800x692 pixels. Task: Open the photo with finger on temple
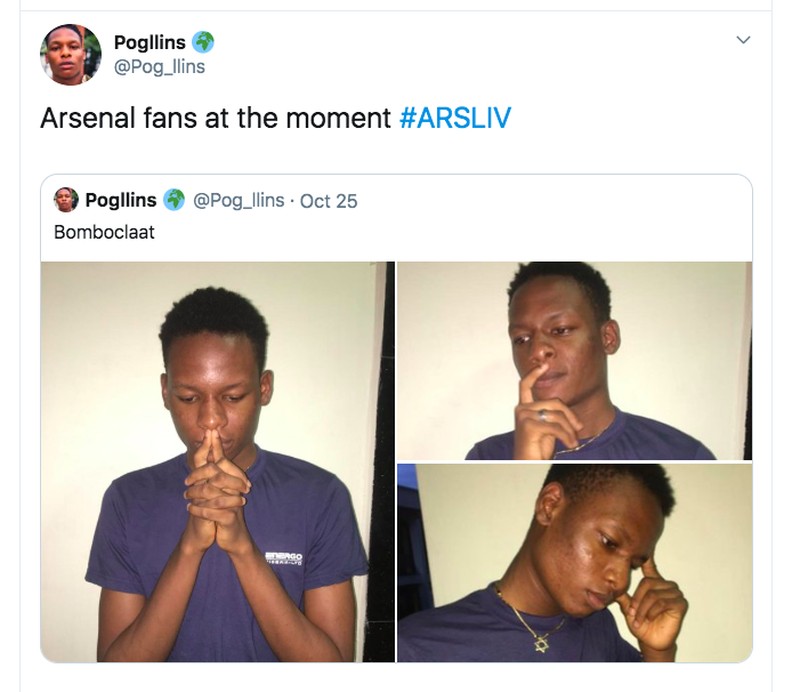click(x=573, y=562)
